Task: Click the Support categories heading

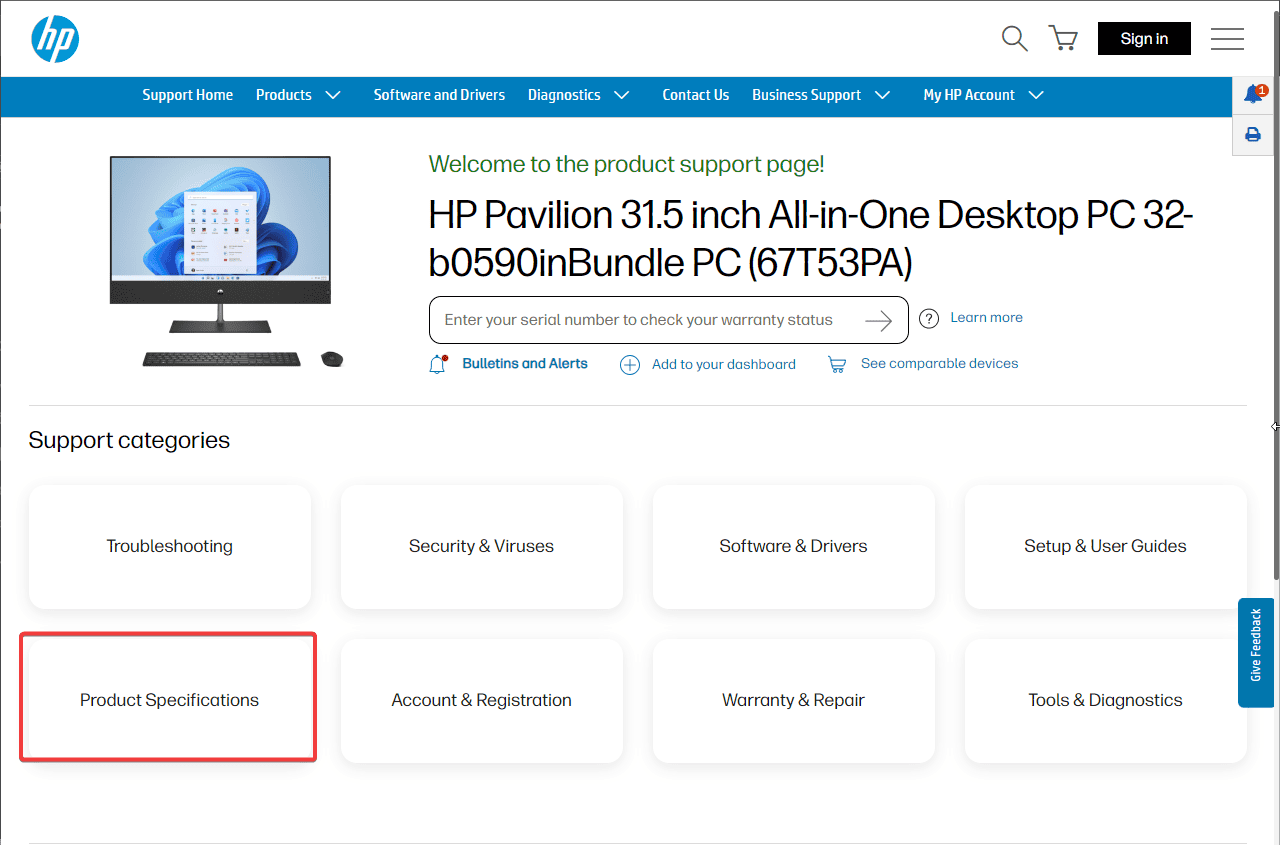Action: point(129,440)
